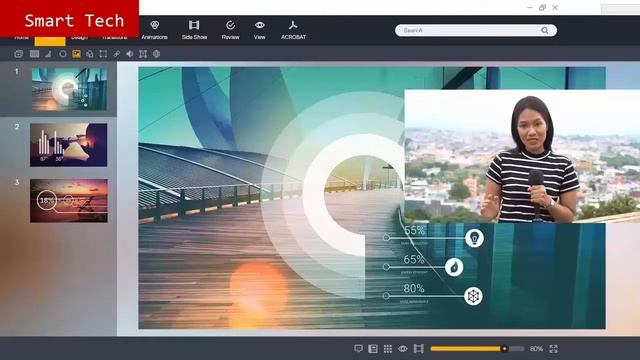The image size is (640, 360).
Task: Switch to slide sorter grid view
Action: coord(388,349)
